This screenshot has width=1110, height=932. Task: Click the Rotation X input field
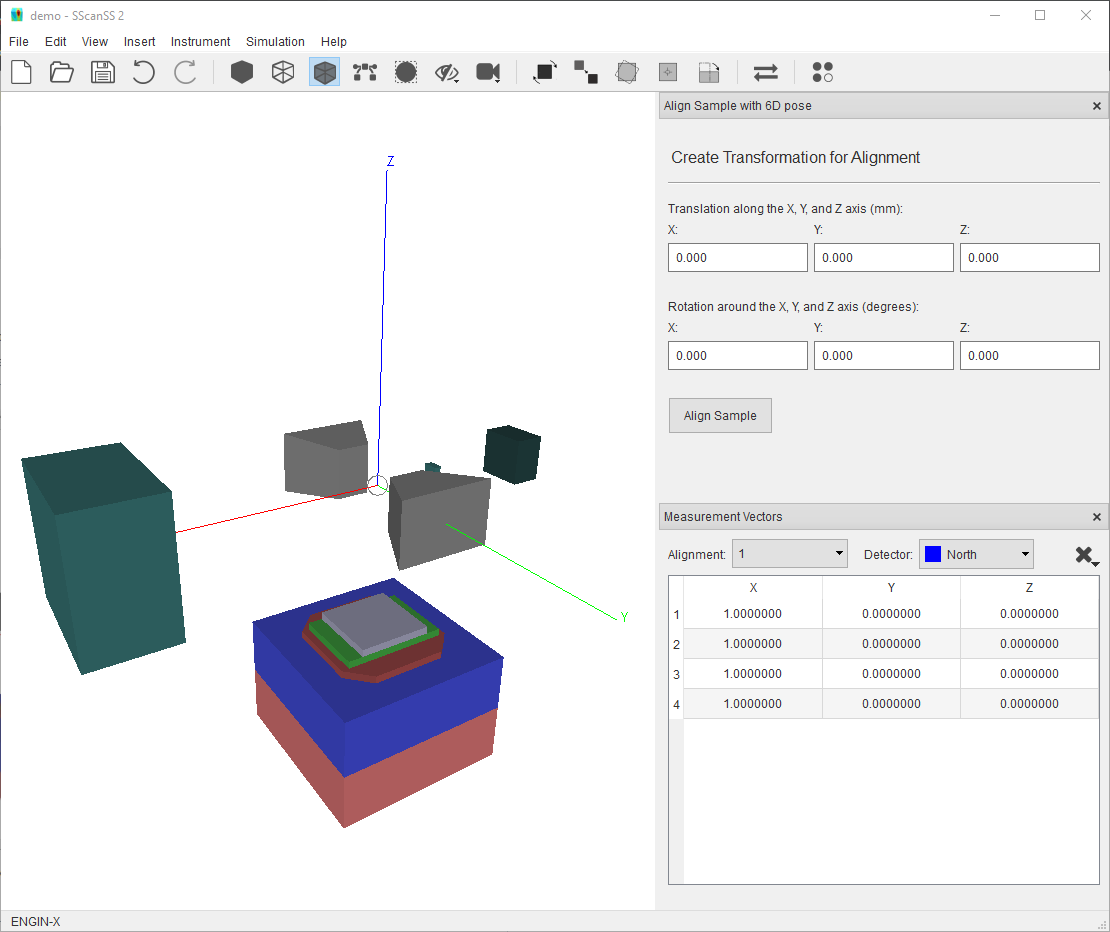coord(738,355)
